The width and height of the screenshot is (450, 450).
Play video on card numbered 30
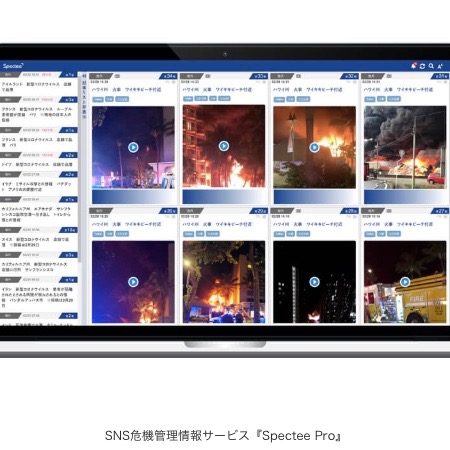coord(133,282)
